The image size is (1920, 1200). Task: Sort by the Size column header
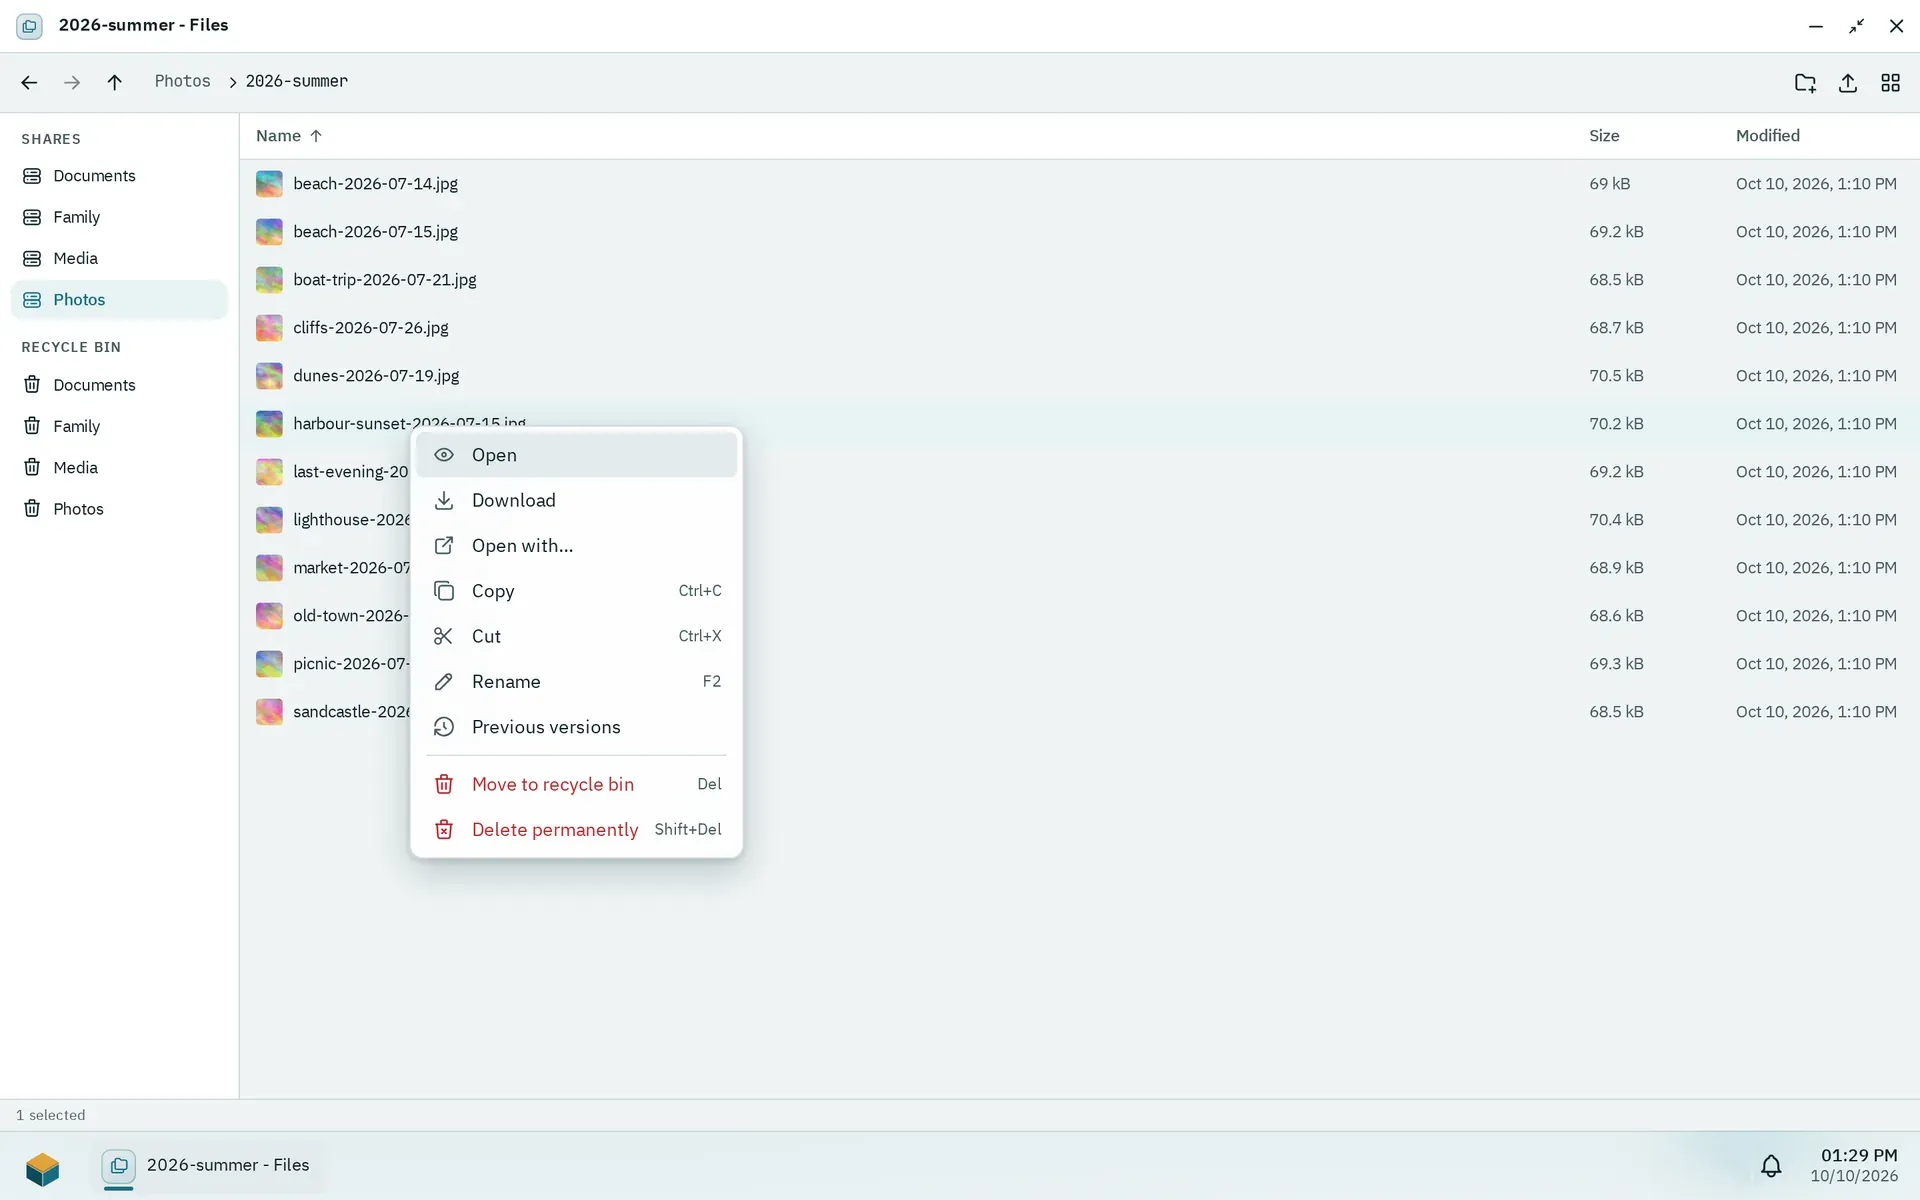click(1604, 136)
